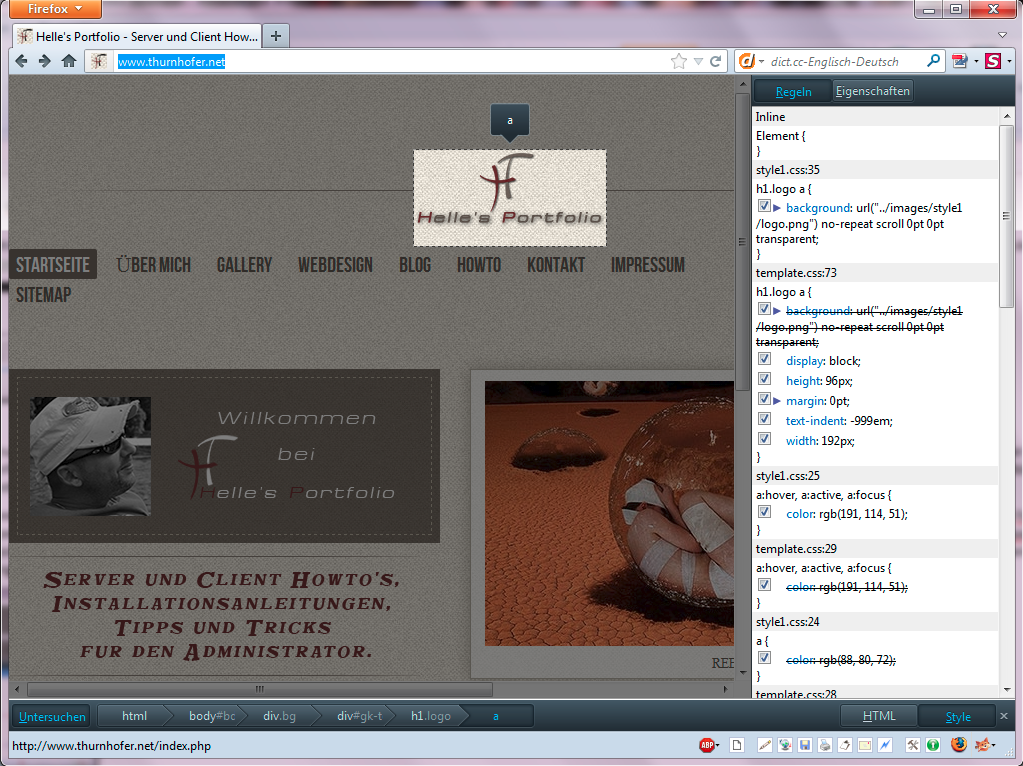Screen dimensions: 1023x766
Task: Click the envelope mail icon in status bar
Action: coord(865,745)
